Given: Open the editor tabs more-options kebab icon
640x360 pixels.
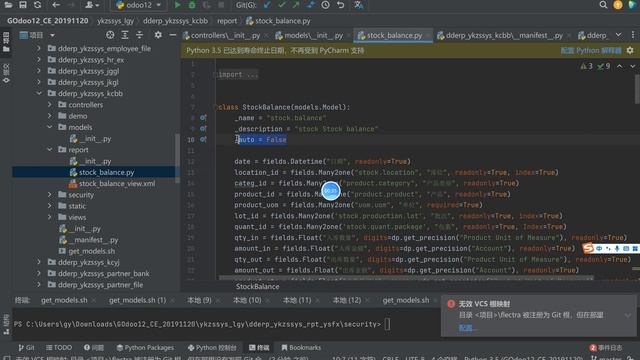Looking at the screenshot, I should 633,35.
